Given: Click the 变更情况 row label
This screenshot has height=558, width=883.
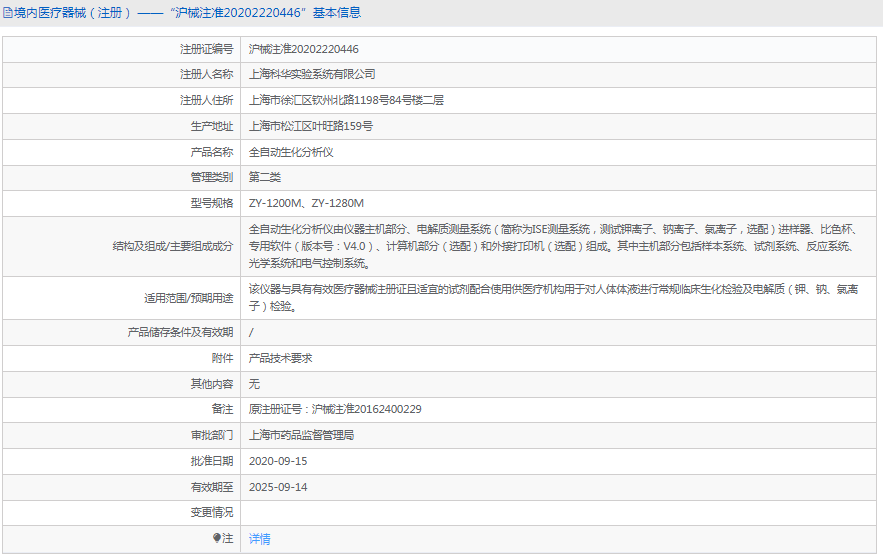Looking at the screenshot, I should [x=211, y=513].
